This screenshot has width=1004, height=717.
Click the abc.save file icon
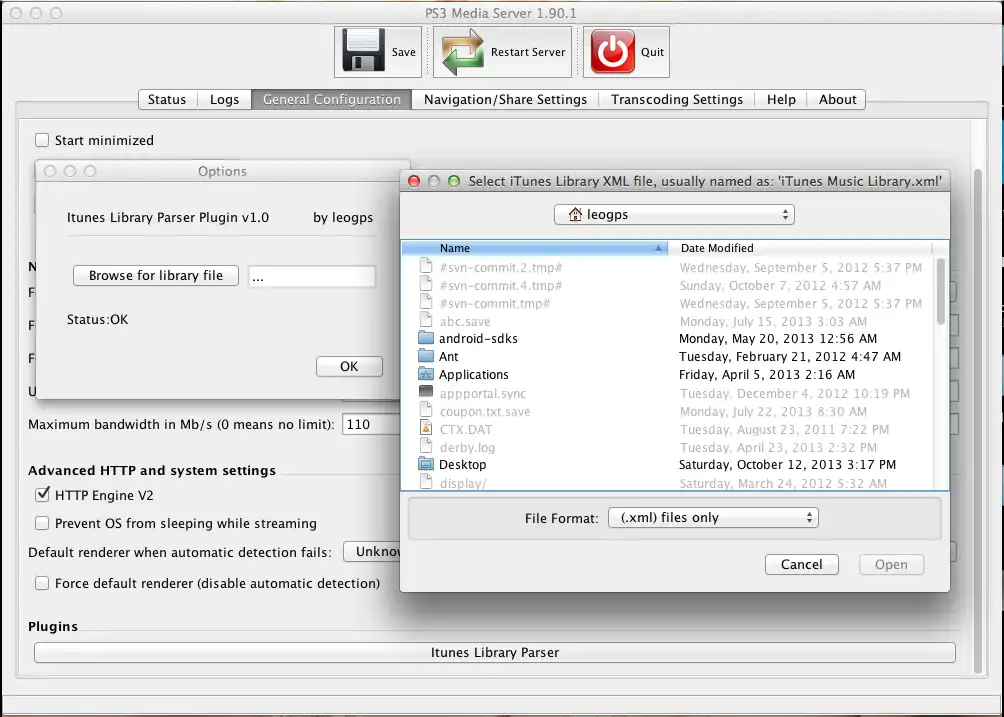click(x=426, y=320)
